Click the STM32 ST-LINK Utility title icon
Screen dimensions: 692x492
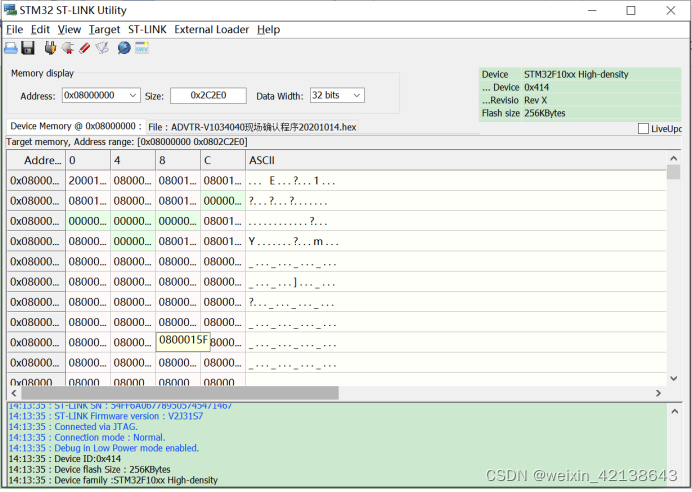(10, 9)
